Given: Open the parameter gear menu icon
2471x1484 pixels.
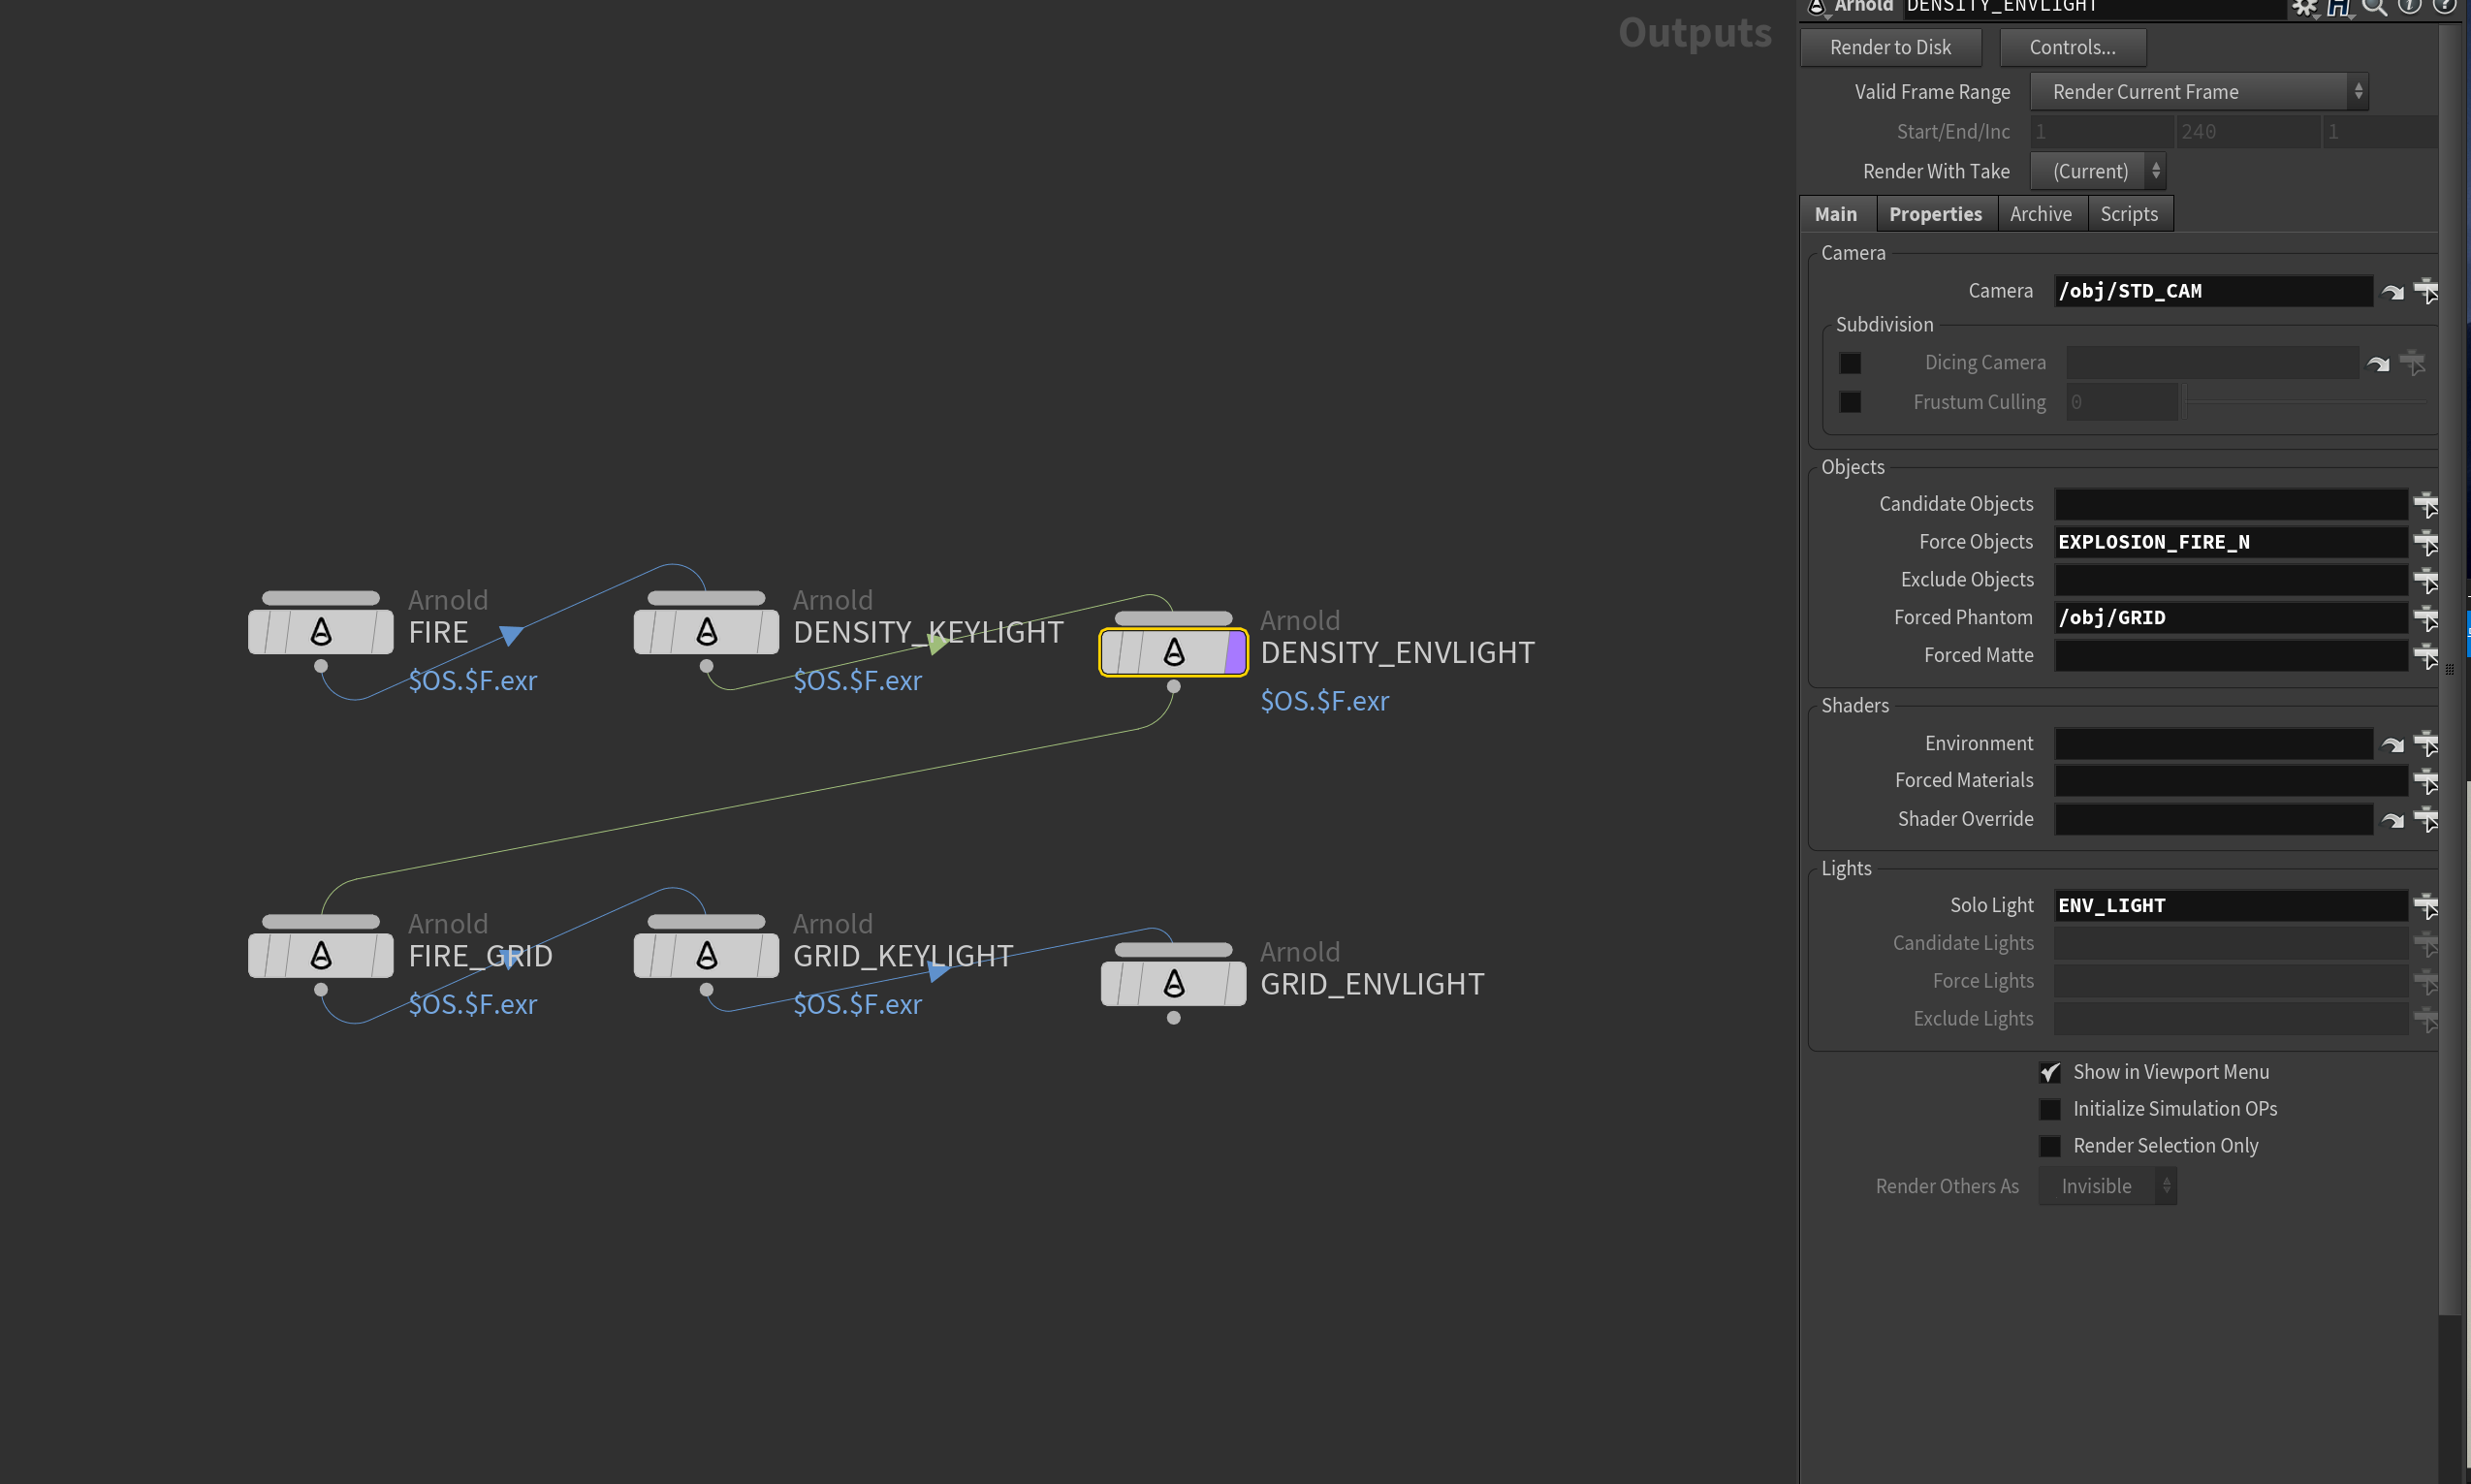Looking at the screenshot, I should click(x=2304, y=8).
